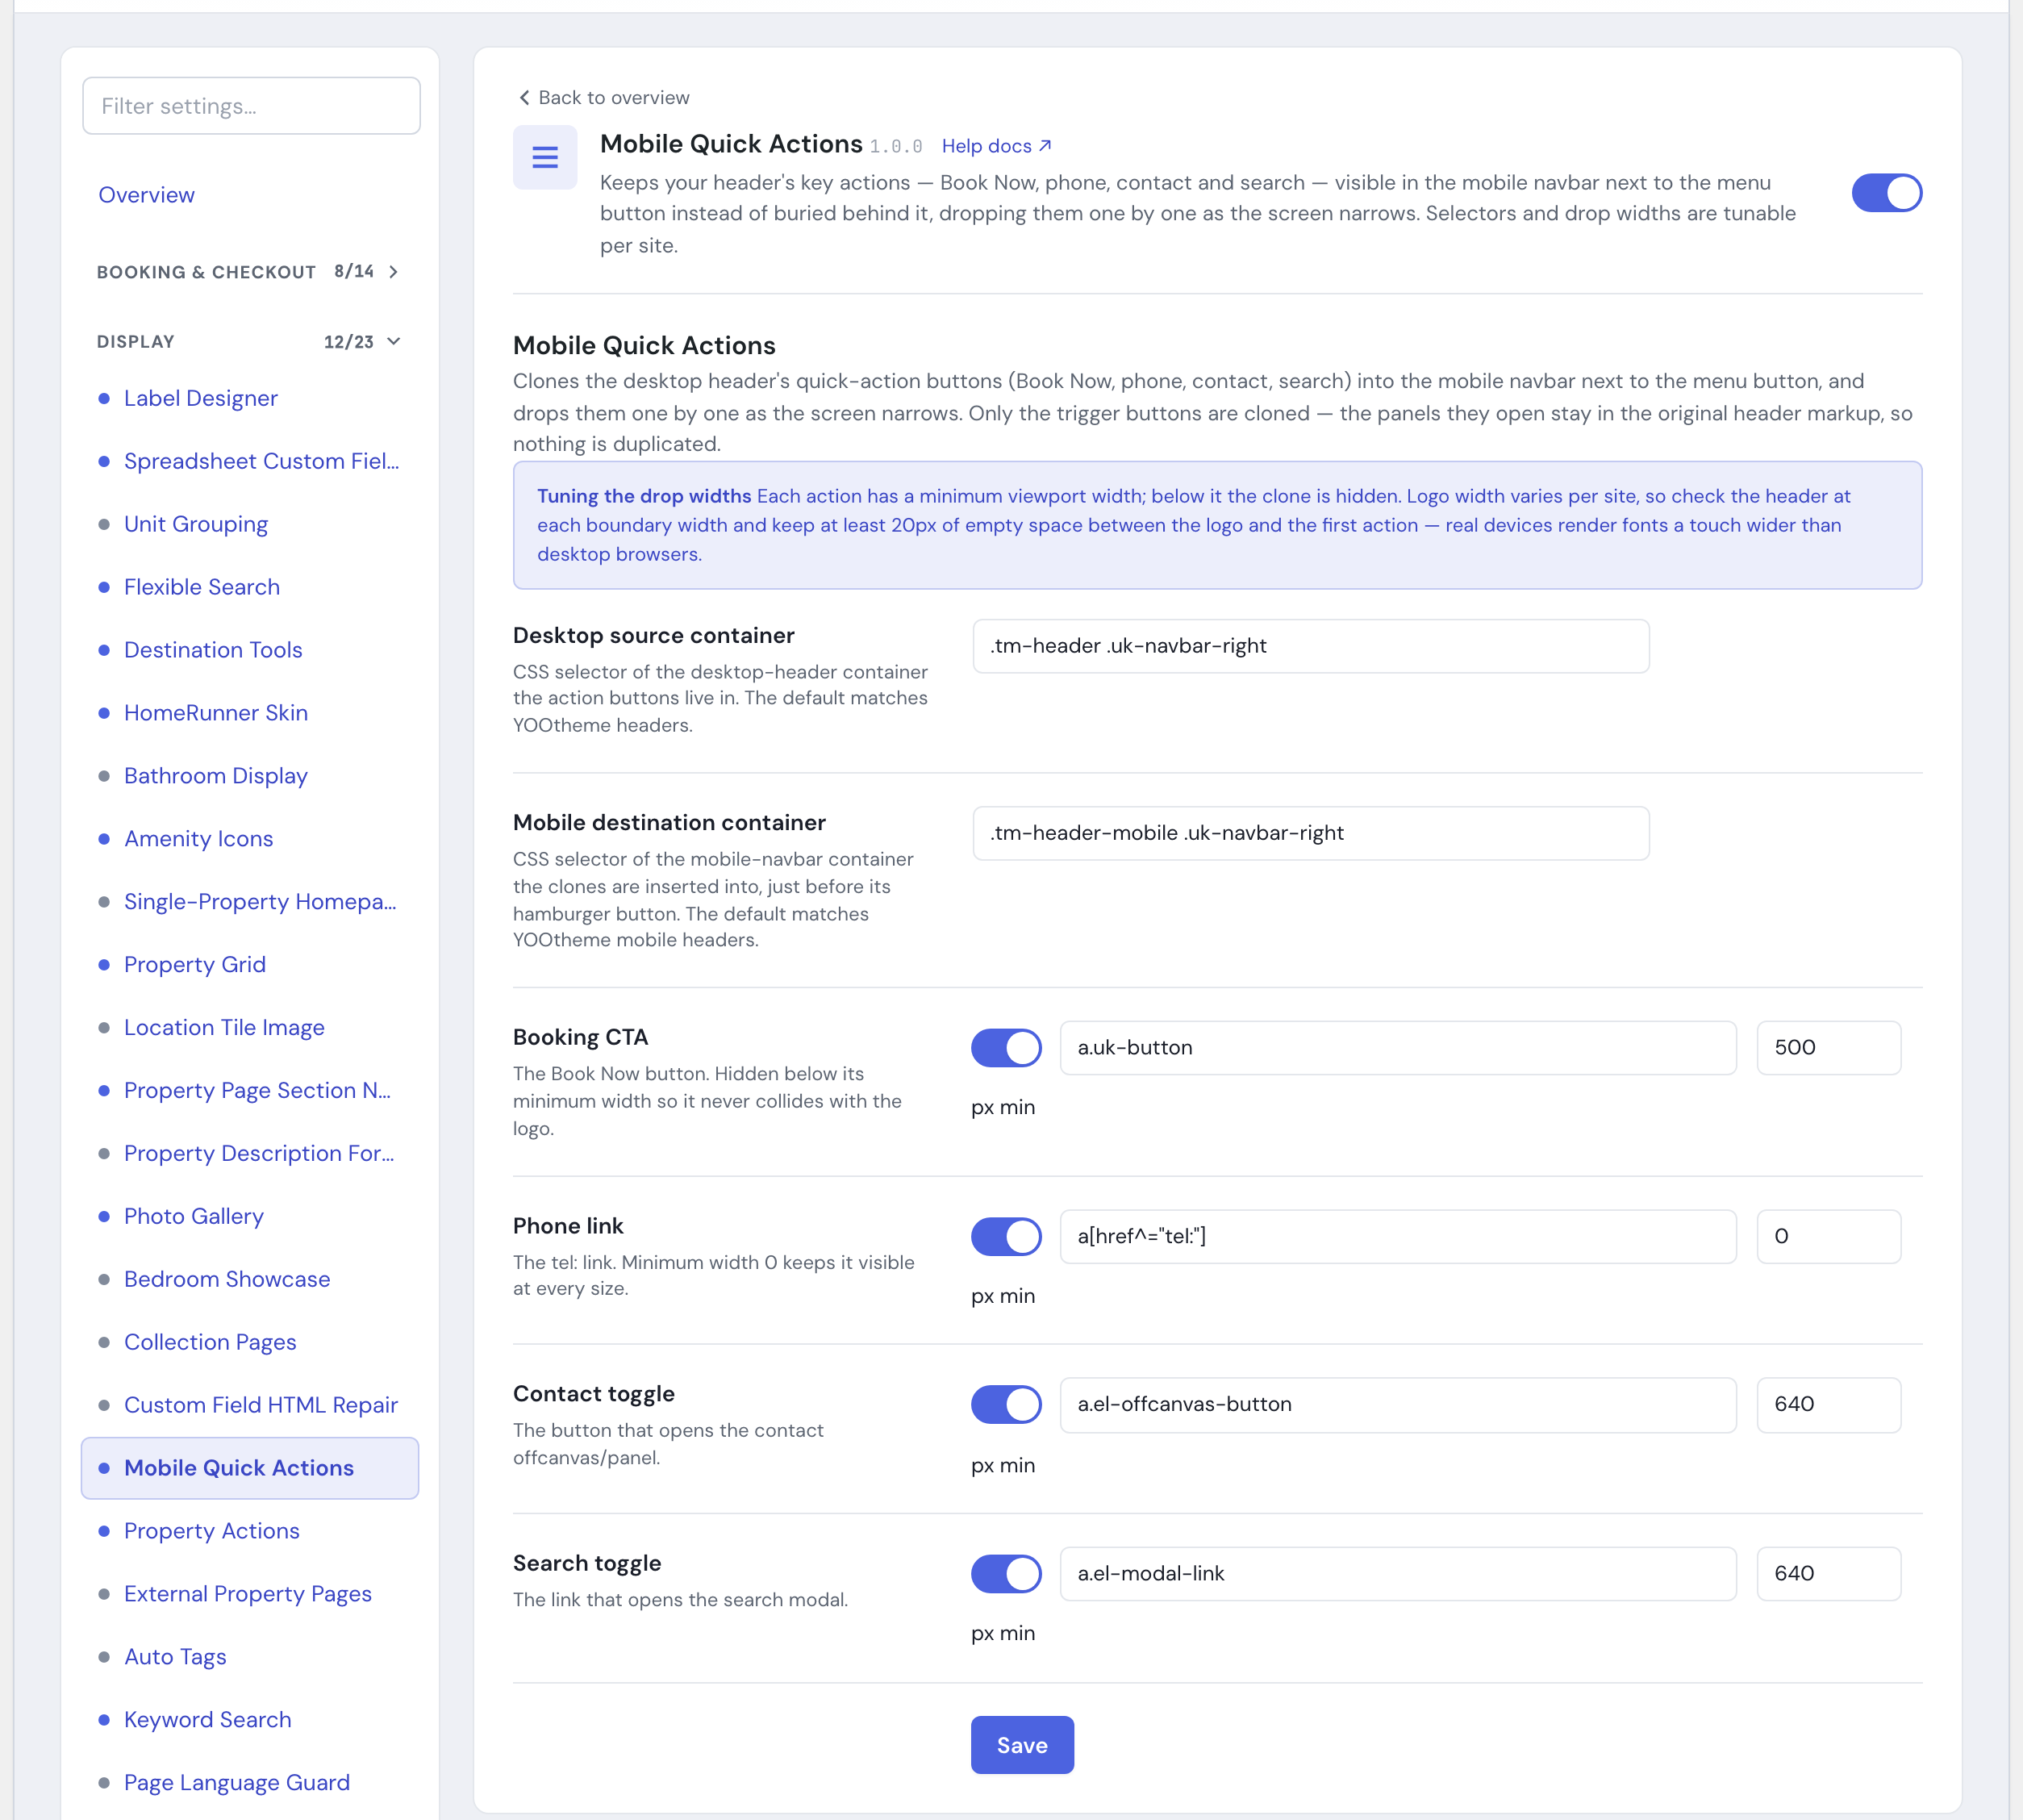The width and height of the screenshot is (2023, 1820).
Task: Focus the Mobile destination container field
Action: (1310, 834)
